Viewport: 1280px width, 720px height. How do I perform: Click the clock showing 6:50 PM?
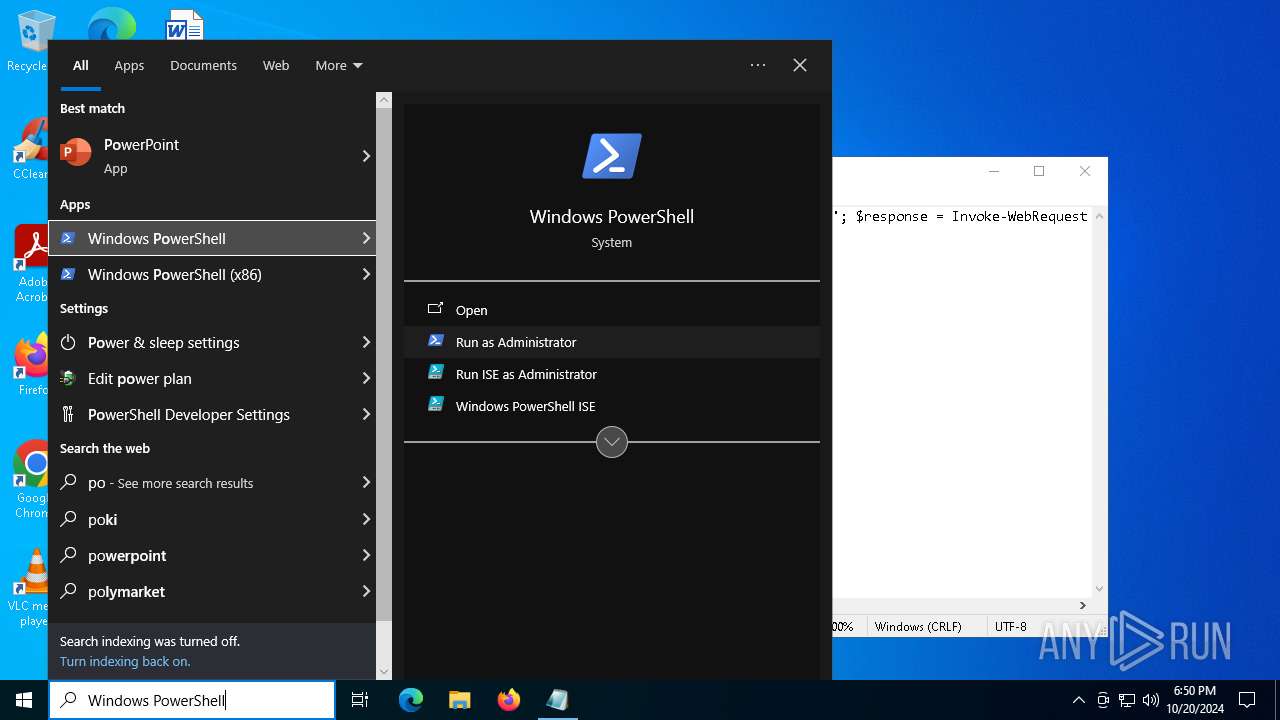click(x=1194, y=691)
